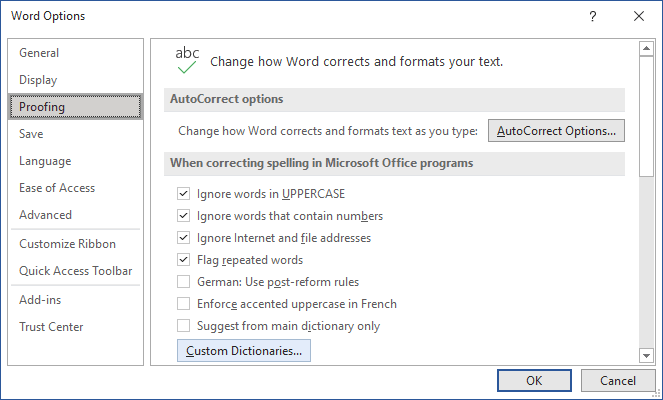Go to Language settings

click(75, 161)
